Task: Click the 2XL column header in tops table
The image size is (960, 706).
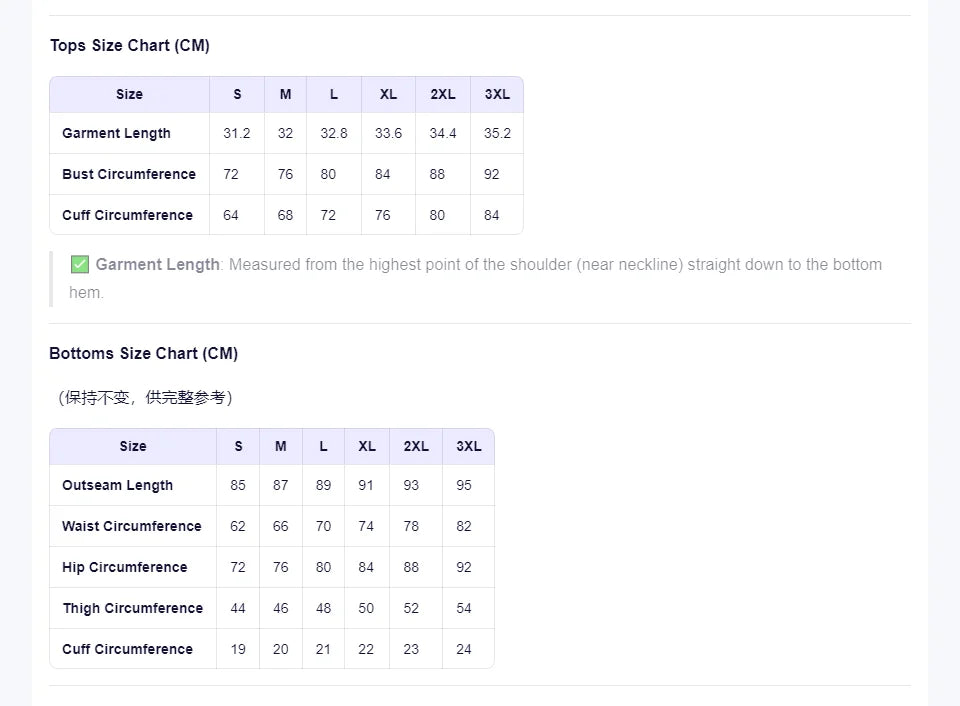Action: [443, 94]
